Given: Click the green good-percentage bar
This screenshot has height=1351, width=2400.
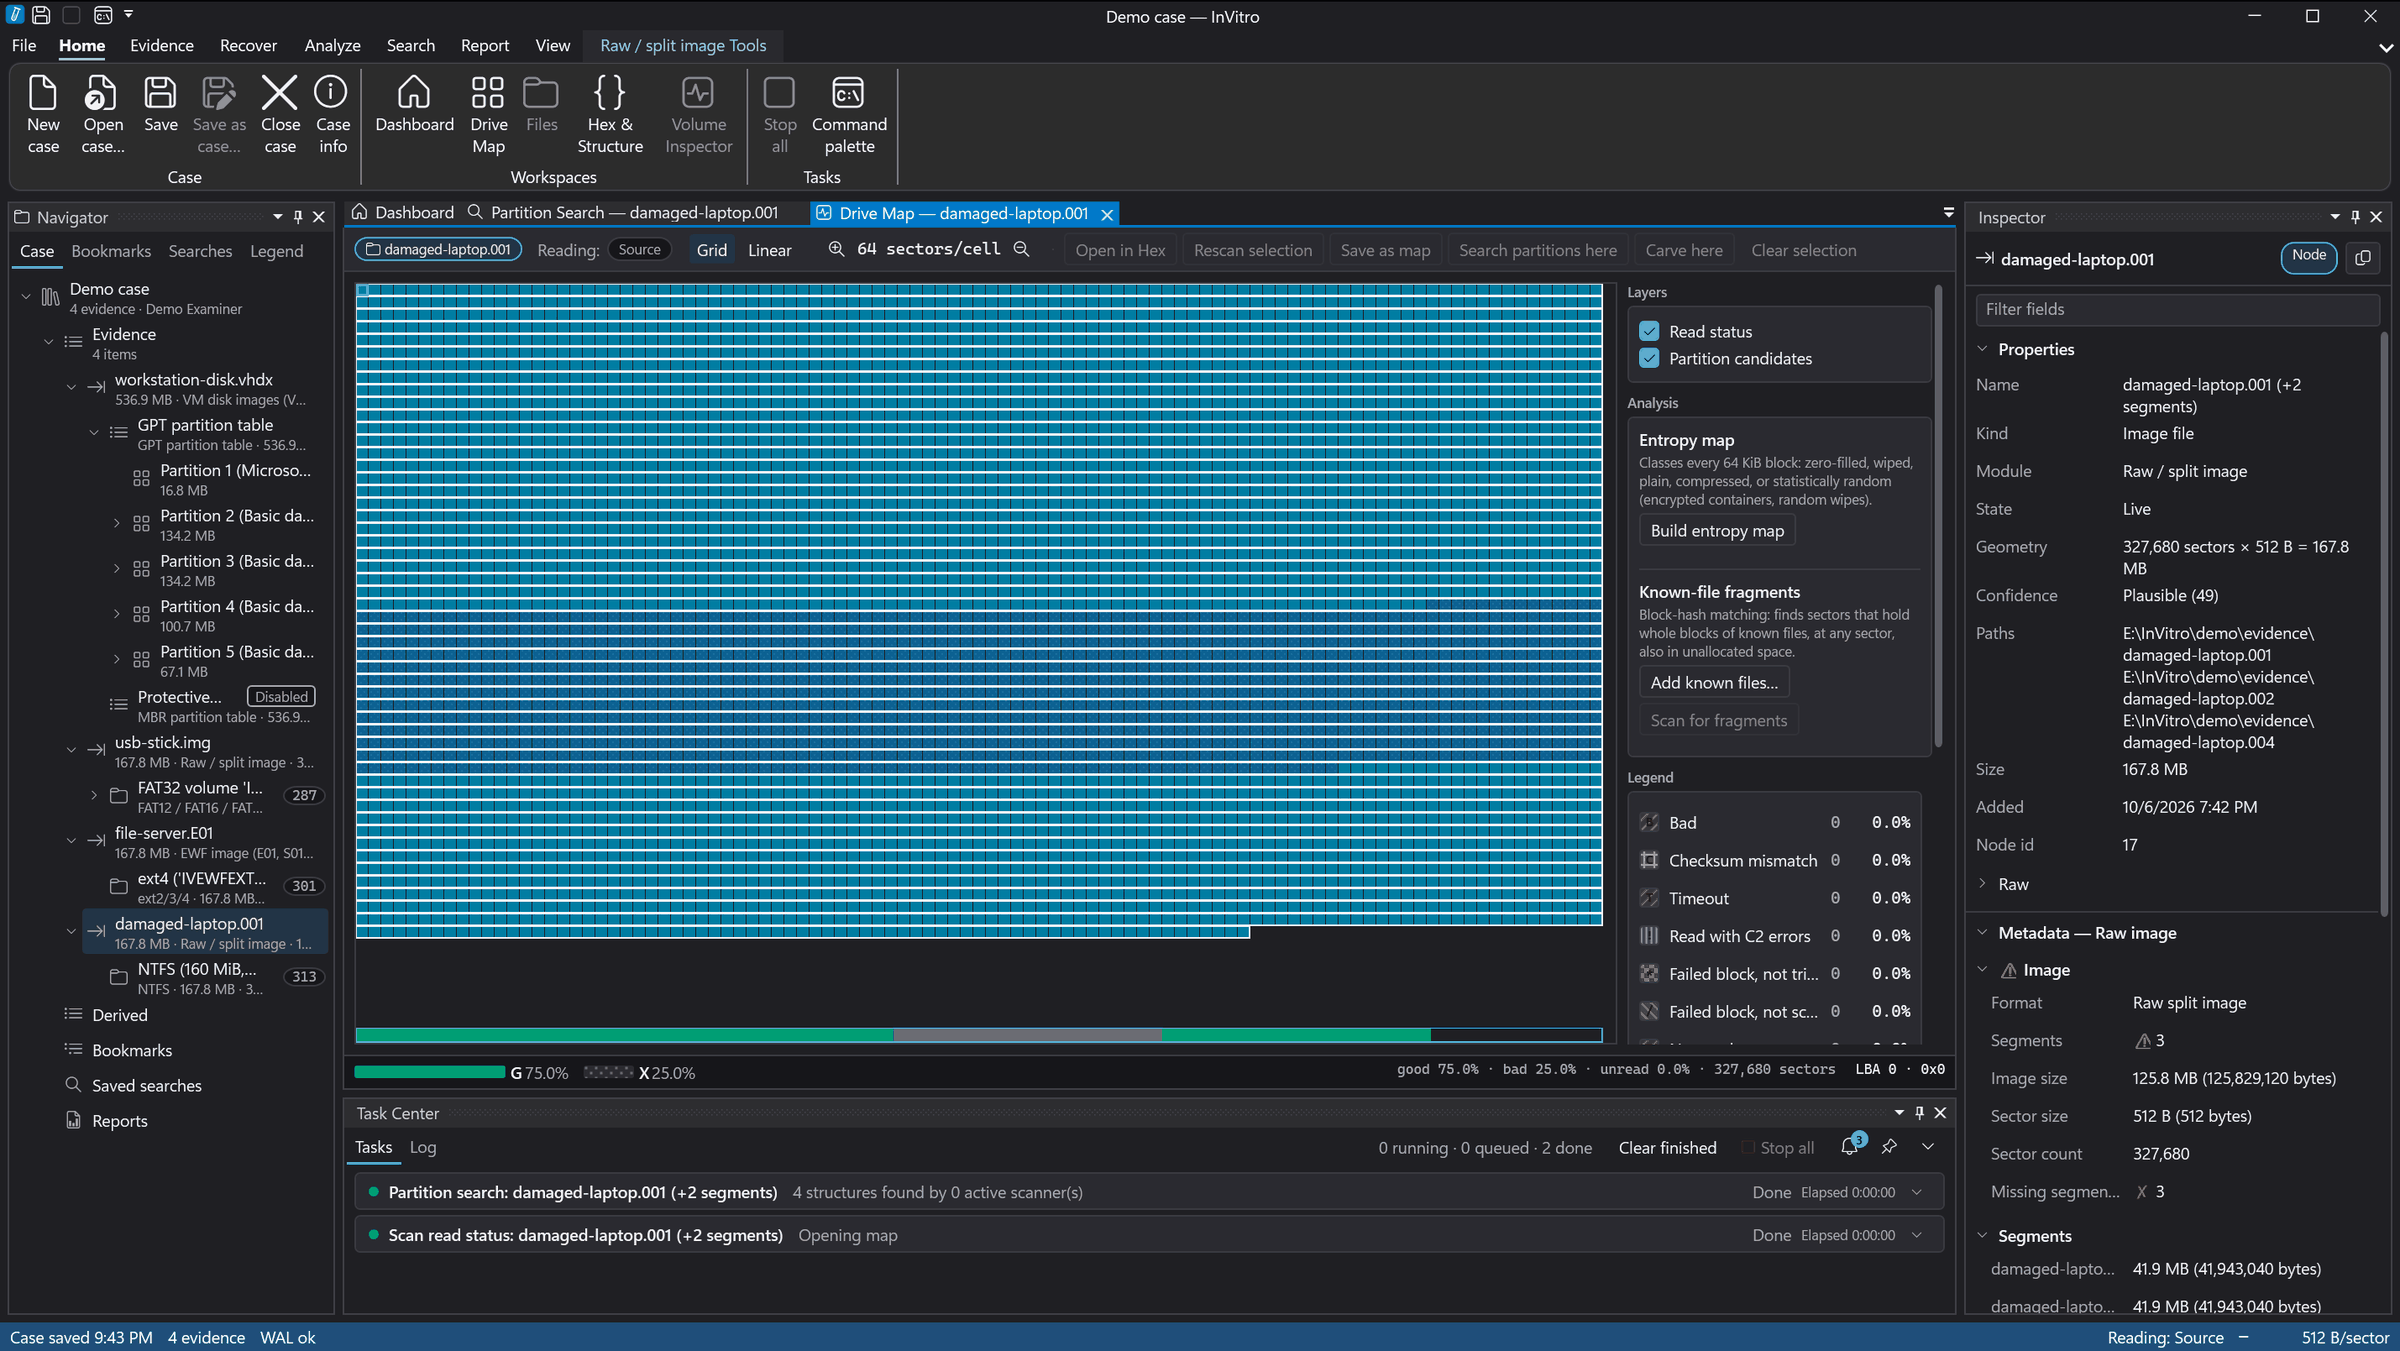Looking at the screenshot, I should point(429,1072).
